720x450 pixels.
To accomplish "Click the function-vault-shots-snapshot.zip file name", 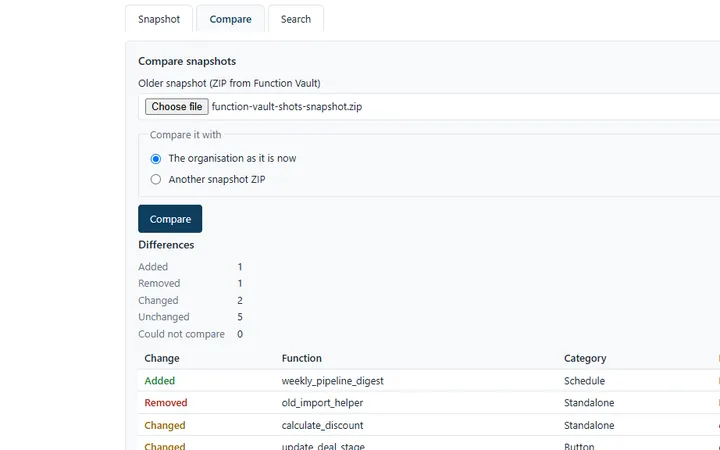I will pyautogui.click(x=287, y=107).
